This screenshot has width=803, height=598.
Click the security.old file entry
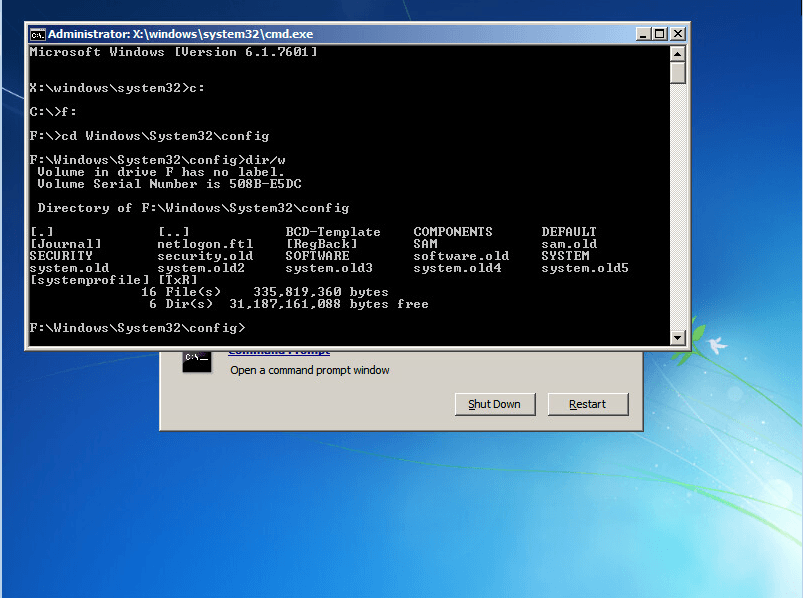(x=205, y=256)
